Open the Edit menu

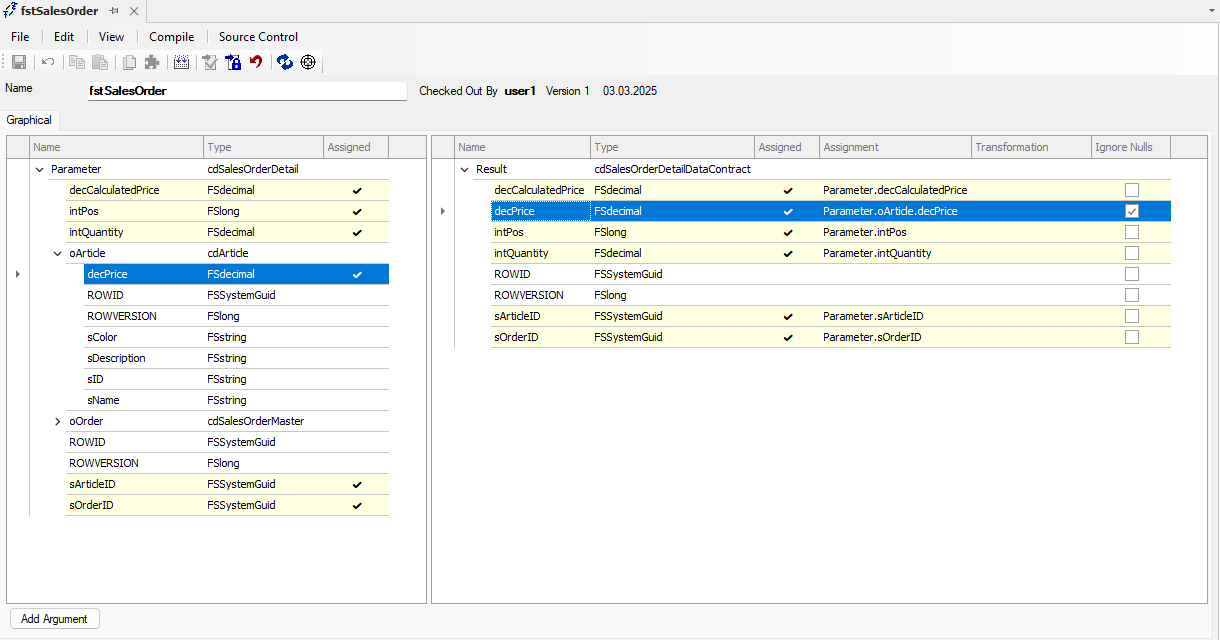click(x=64, y=37)
